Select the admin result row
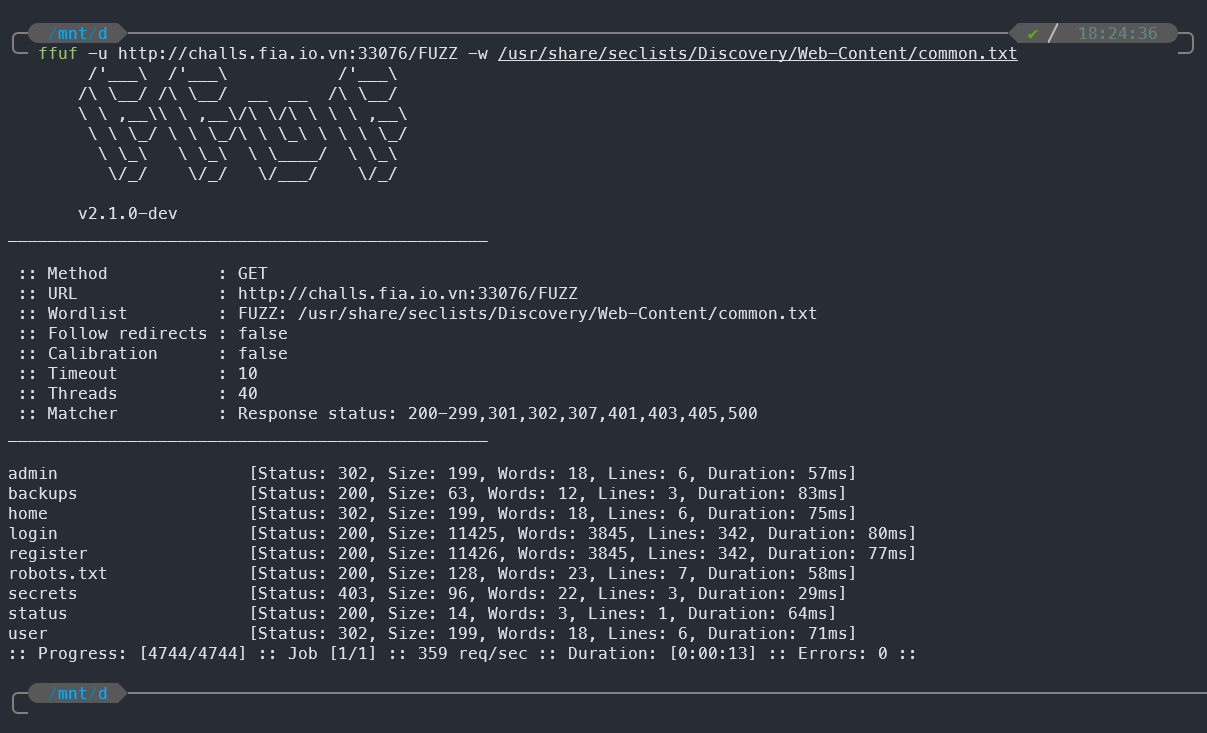Viewport: 1207px width, 733px height. click(x=432, y=473)
